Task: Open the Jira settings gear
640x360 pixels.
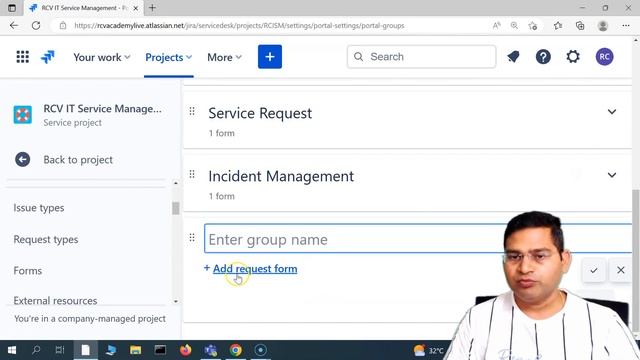Action: tap(573, 57)
